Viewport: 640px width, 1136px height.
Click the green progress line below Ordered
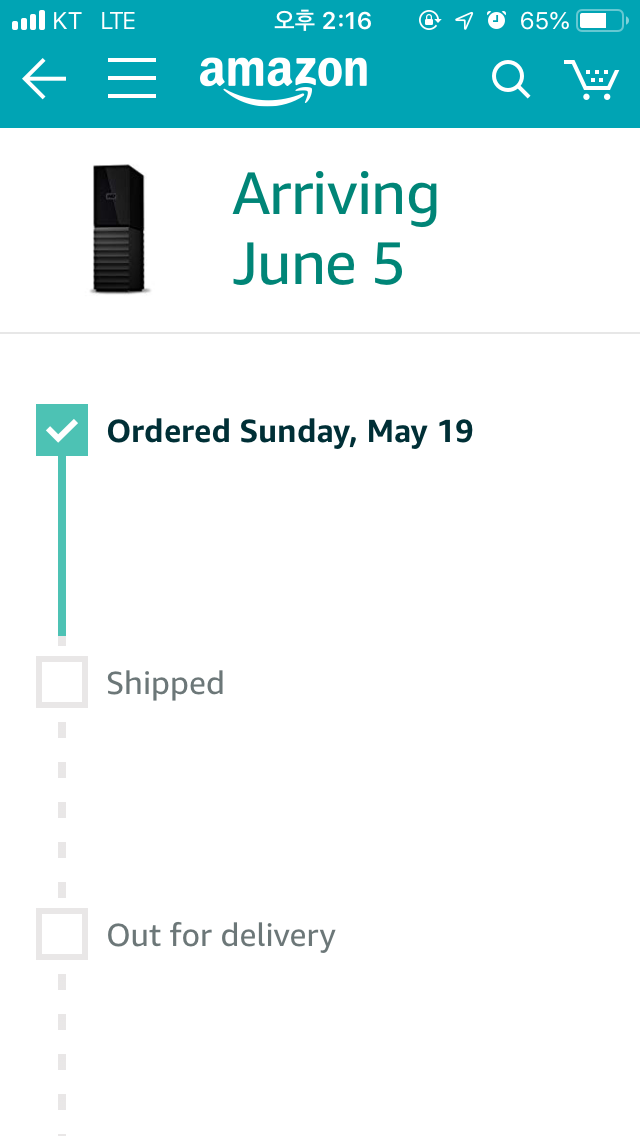[62, 545]
